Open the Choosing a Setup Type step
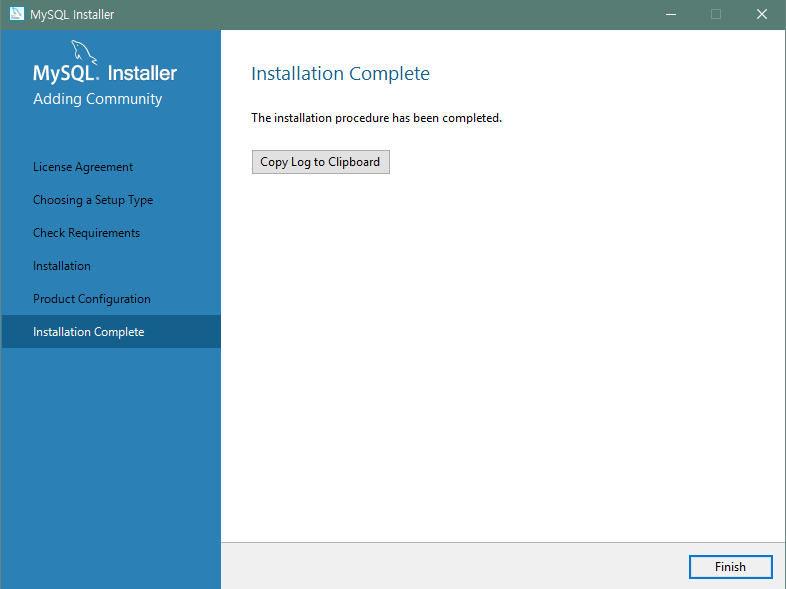This screenshot has height=589, width=786. click(x=93, y=200)
